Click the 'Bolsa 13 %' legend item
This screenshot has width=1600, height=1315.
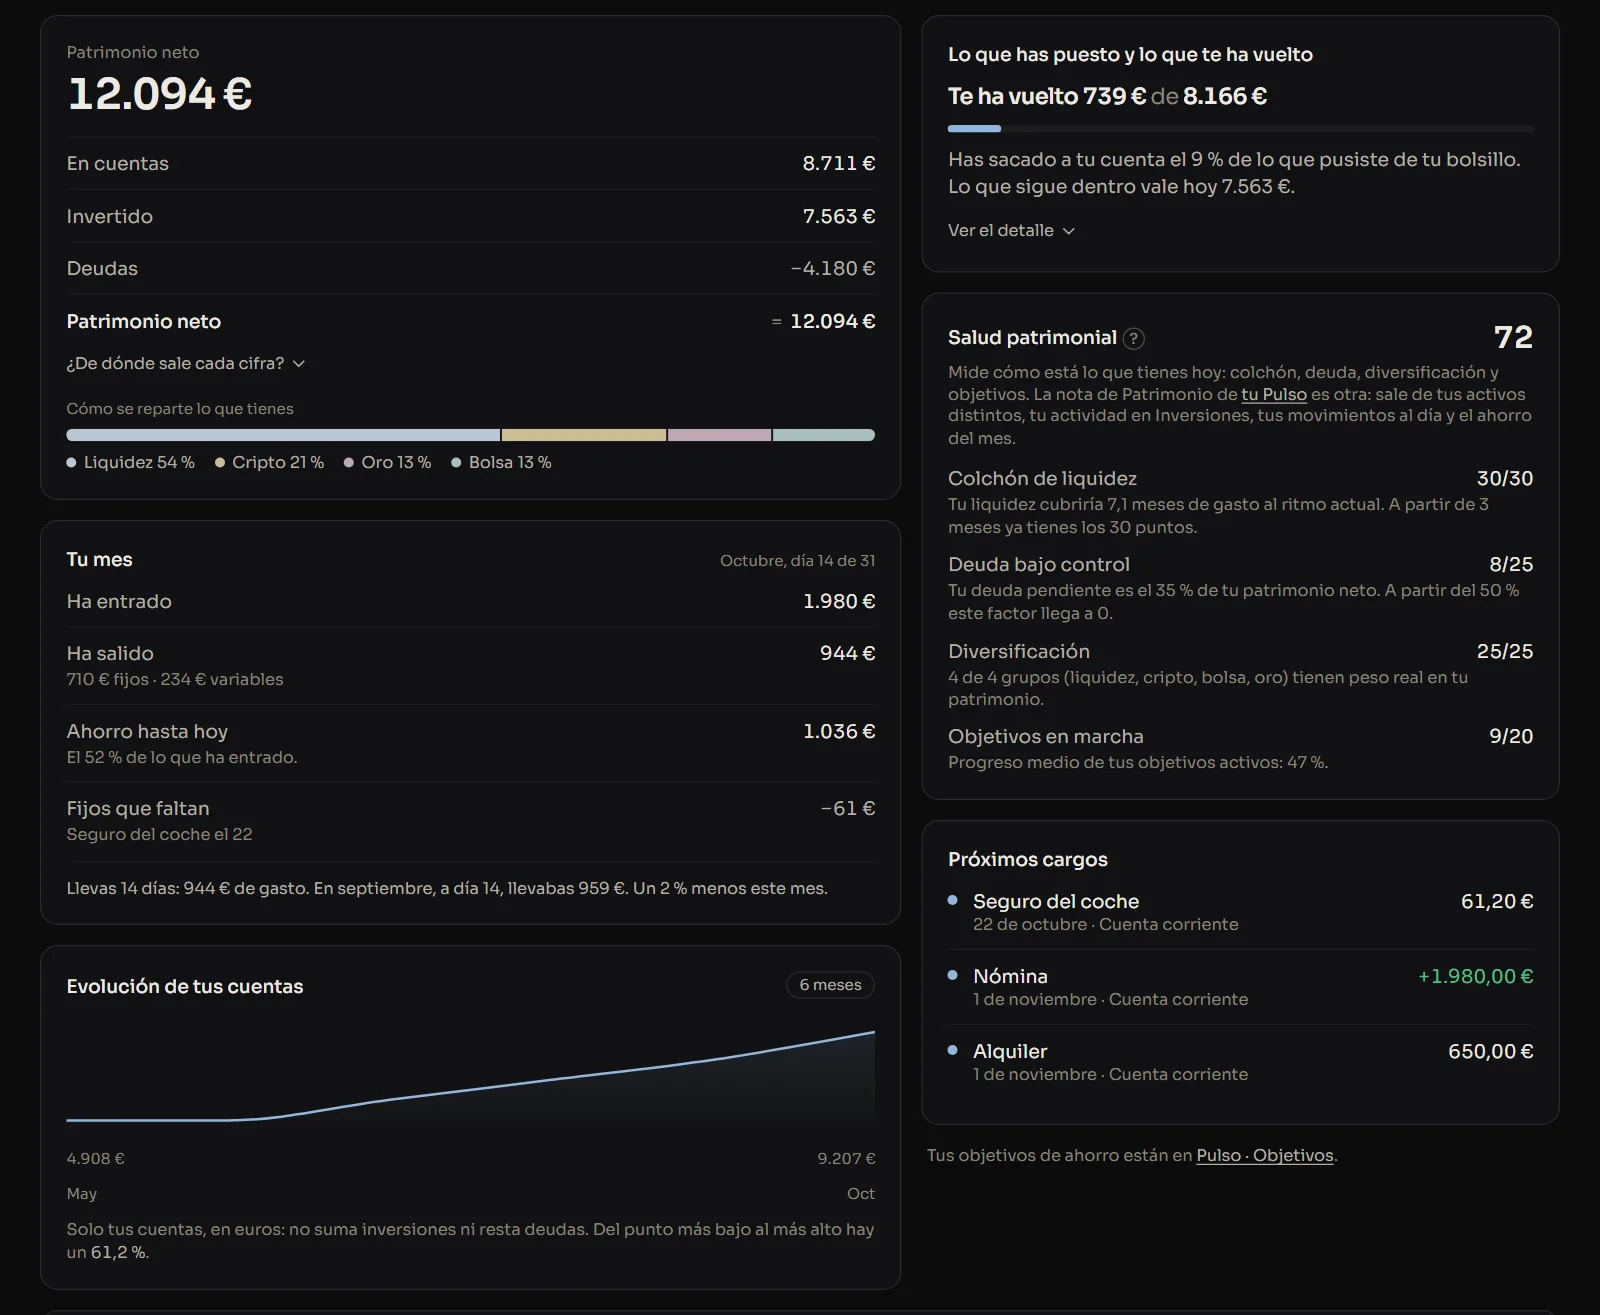(x=501, y=462)
